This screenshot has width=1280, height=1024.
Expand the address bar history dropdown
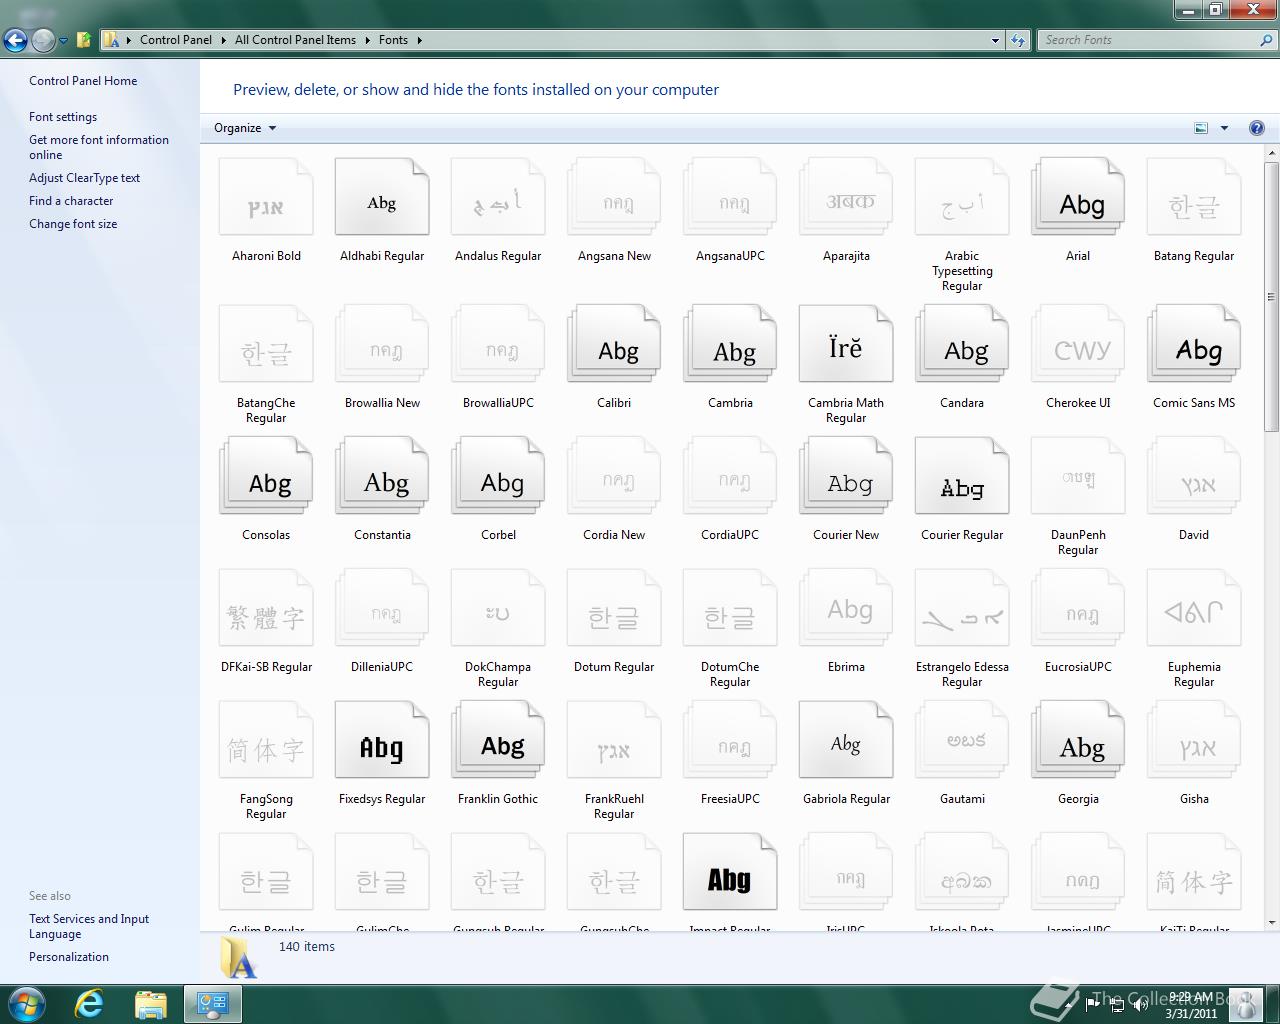(995, 40)
